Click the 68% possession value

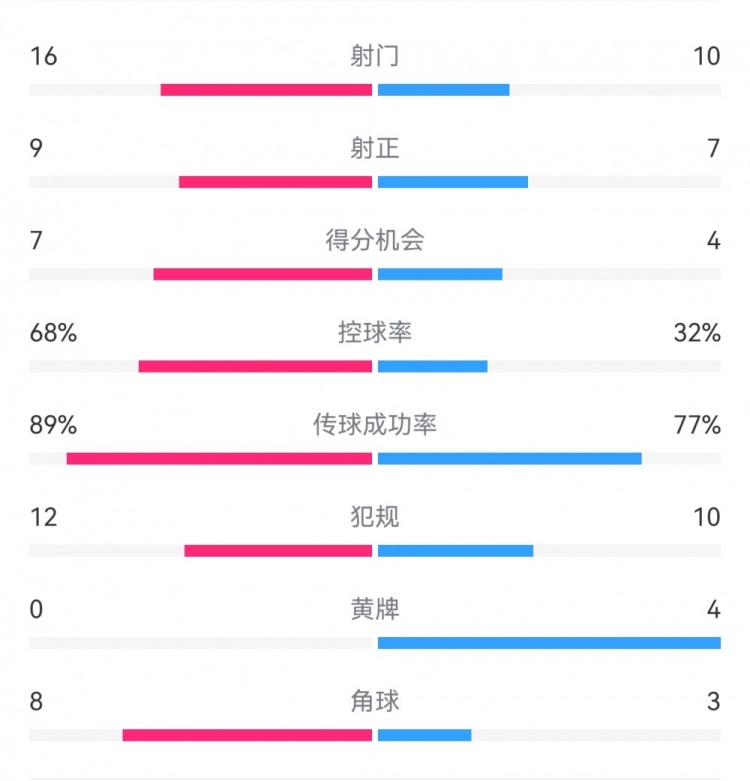(53, 333)
